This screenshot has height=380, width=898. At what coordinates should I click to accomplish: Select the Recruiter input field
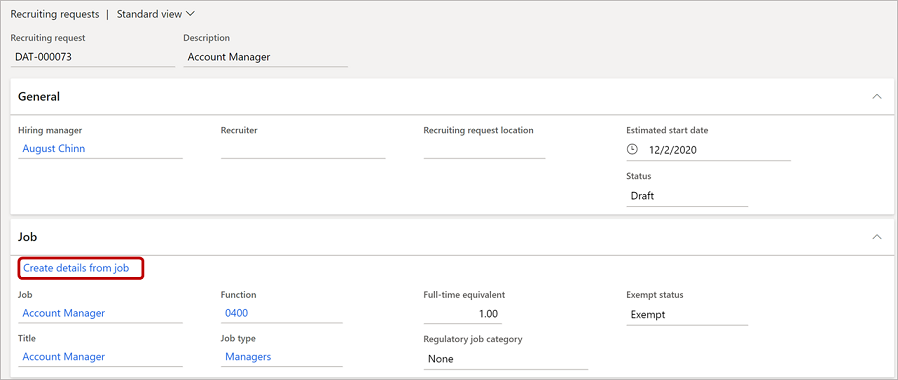coord(303,149)
